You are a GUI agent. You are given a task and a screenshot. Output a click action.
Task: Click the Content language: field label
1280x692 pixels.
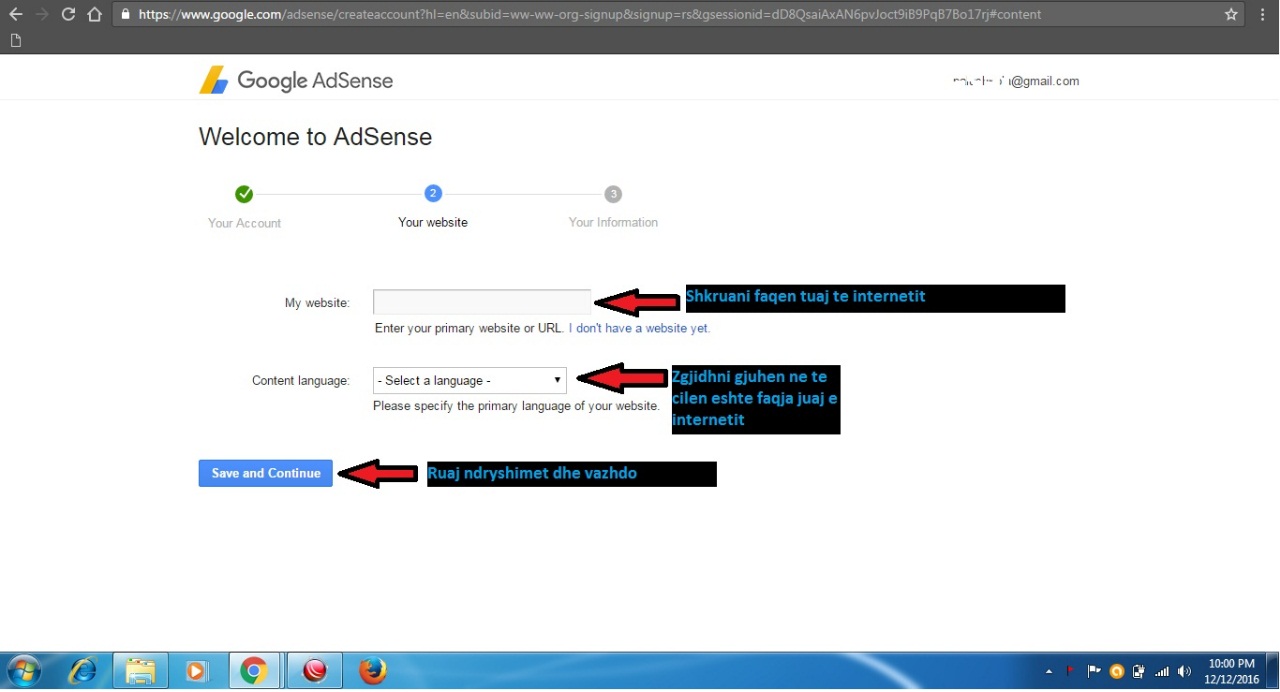click(x=301, y=380)
